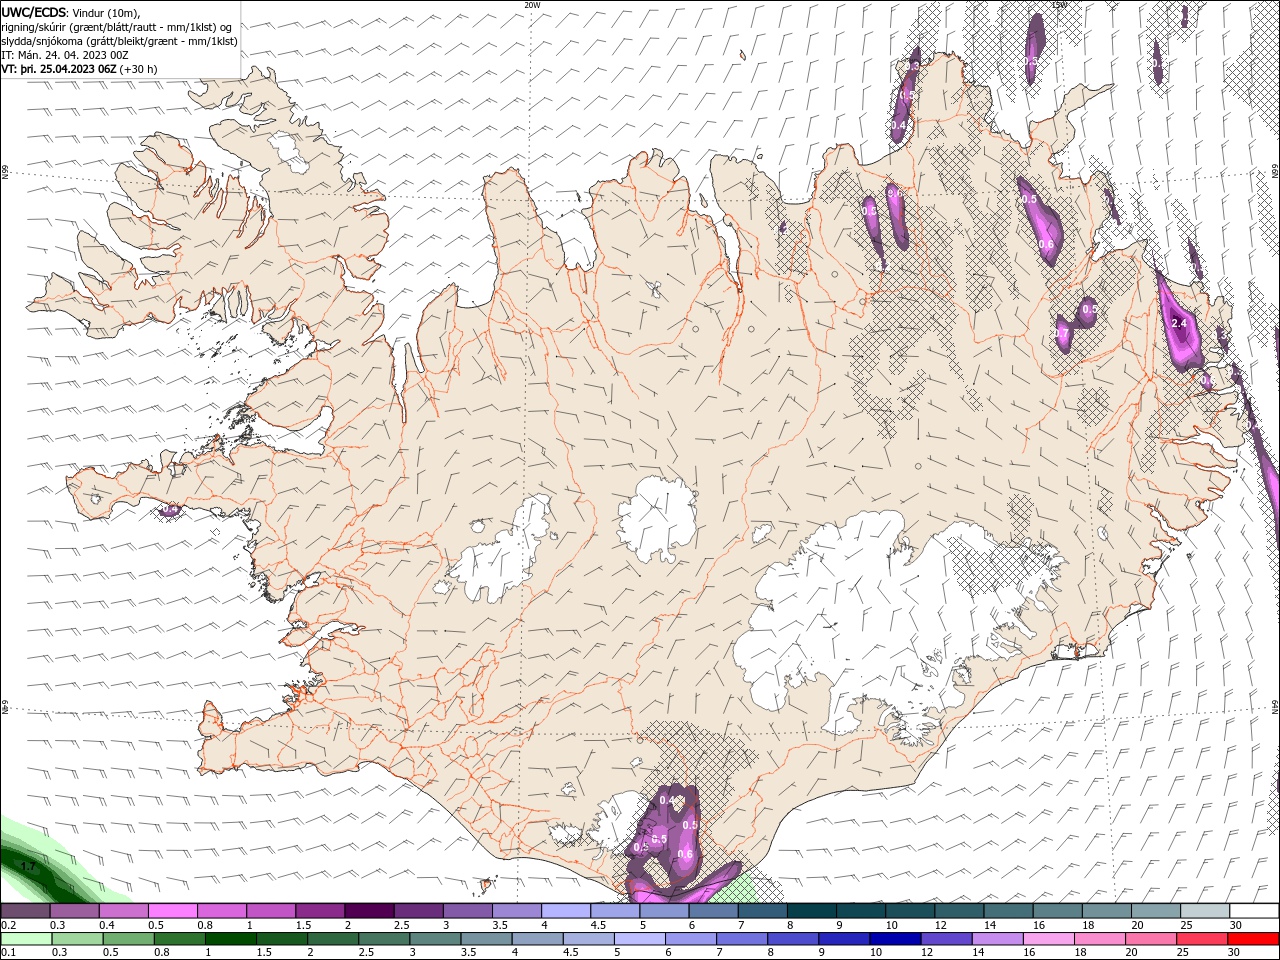Select the darkest purple 2 swatch in upper legend

click(x=369, y=911)
